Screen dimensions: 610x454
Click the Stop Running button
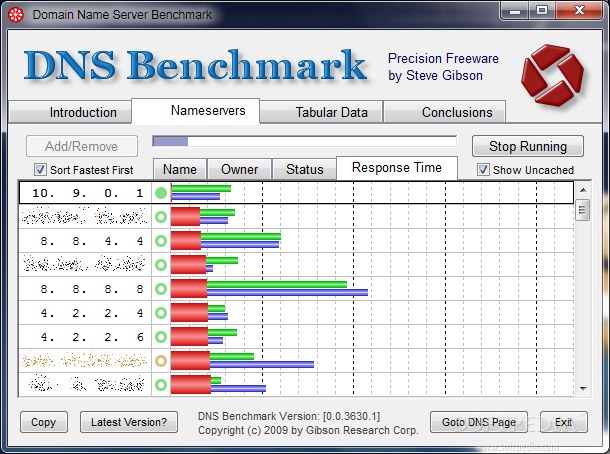(528, 146)
